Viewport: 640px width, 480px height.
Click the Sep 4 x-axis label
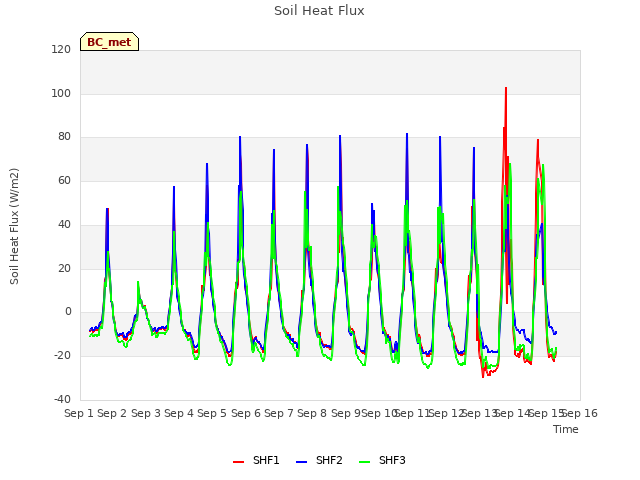[179, 413]
